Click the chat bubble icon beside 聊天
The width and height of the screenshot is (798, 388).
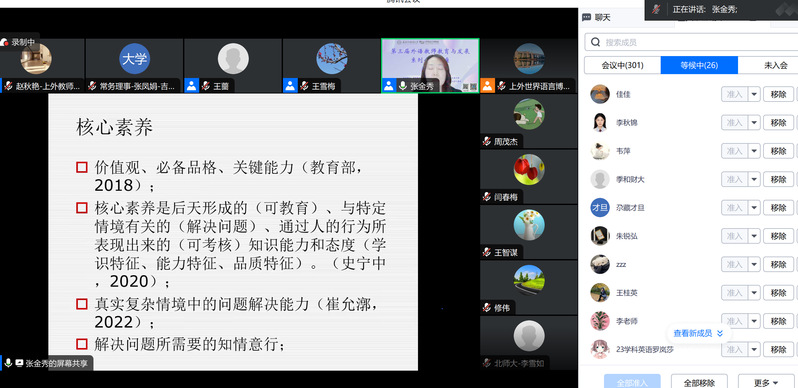(x=586, y=17)
